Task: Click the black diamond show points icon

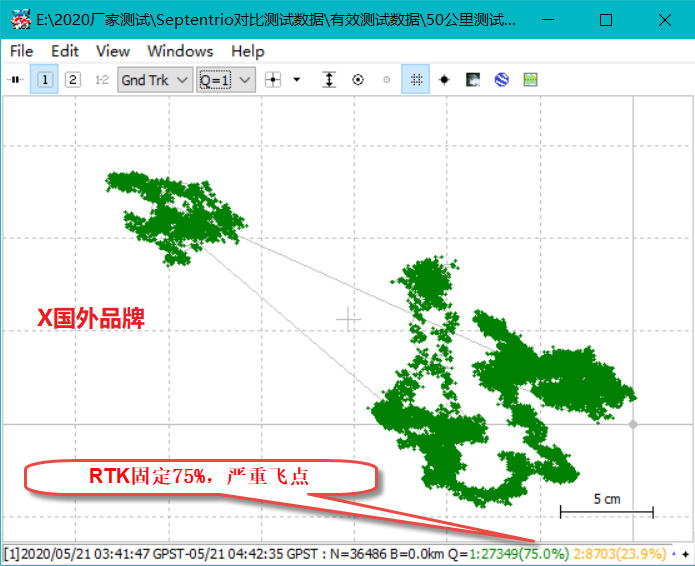Action: click(444, 80)
